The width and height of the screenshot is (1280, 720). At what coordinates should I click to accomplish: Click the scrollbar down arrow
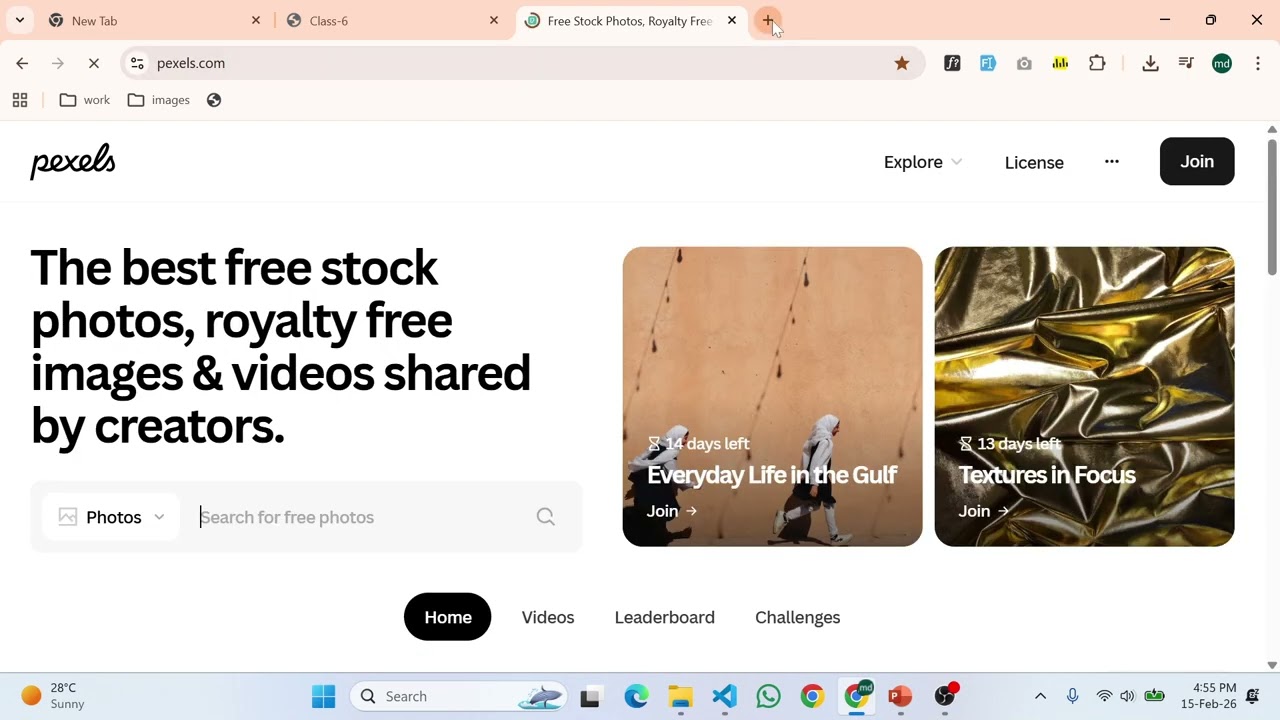[1272, 665]
